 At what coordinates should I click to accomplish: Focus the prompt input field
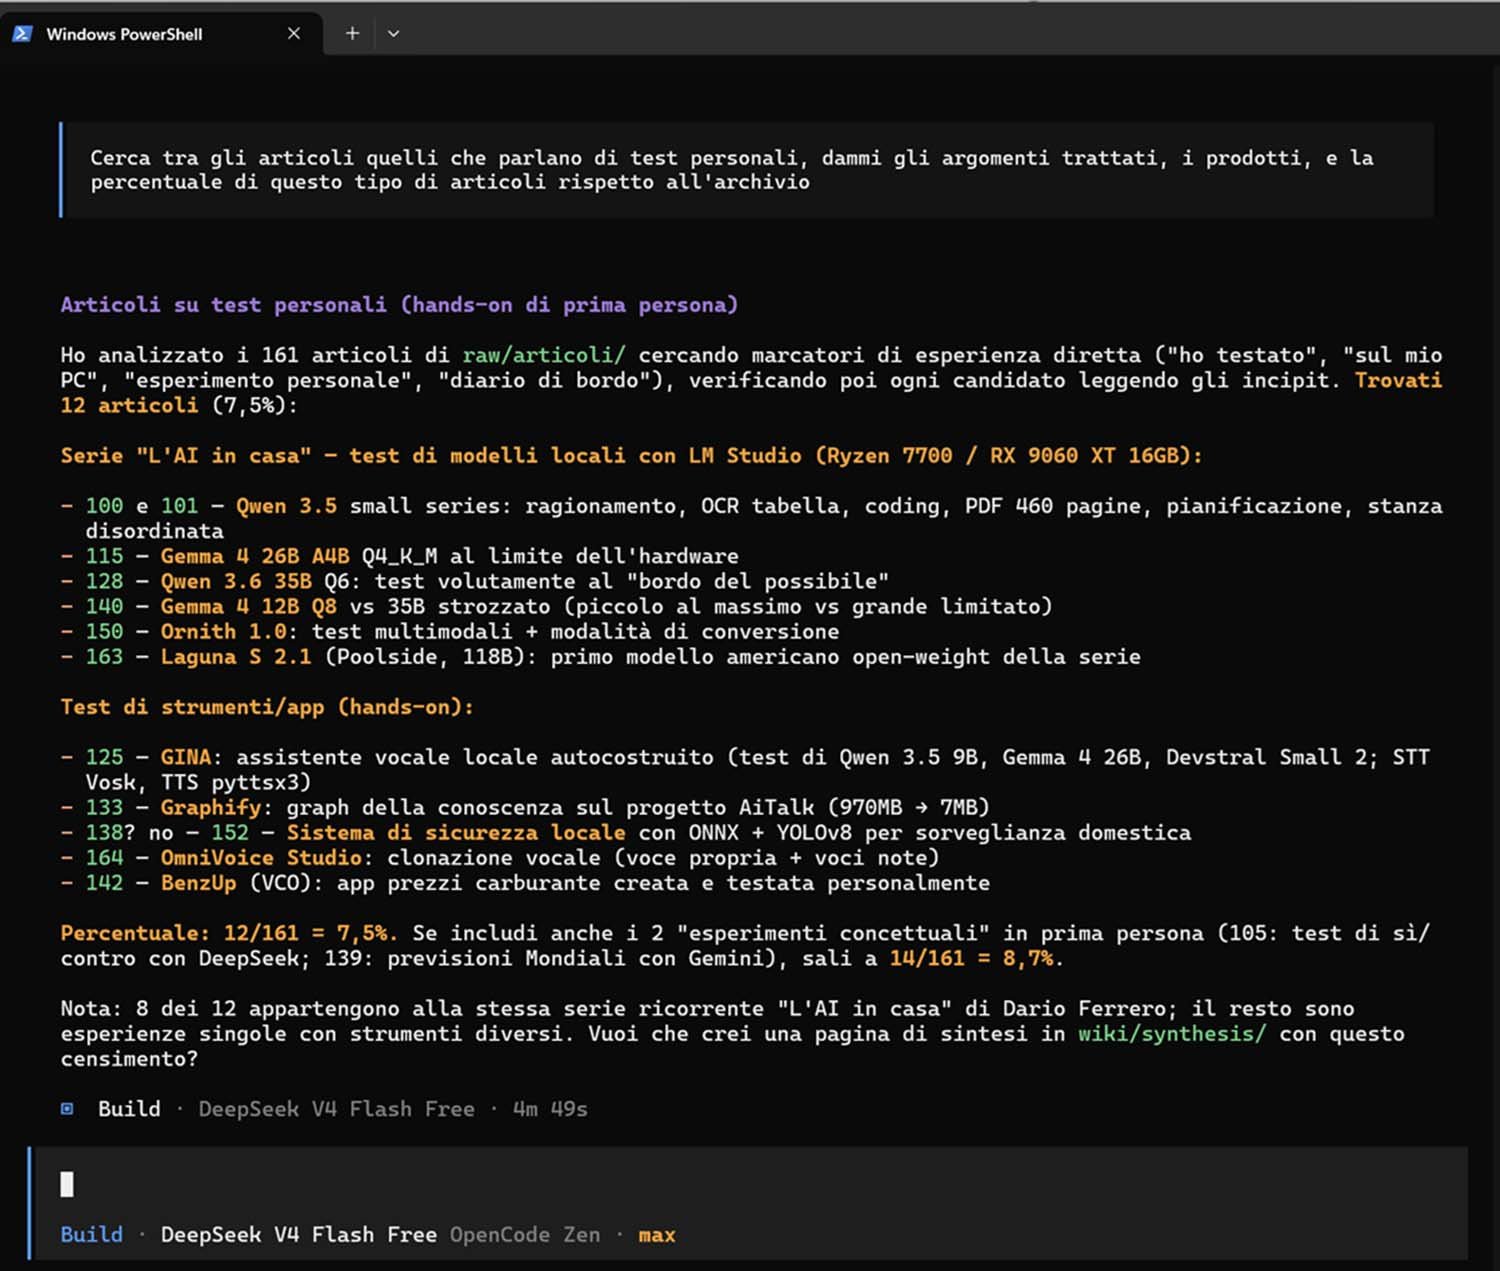coord(749,1184)
